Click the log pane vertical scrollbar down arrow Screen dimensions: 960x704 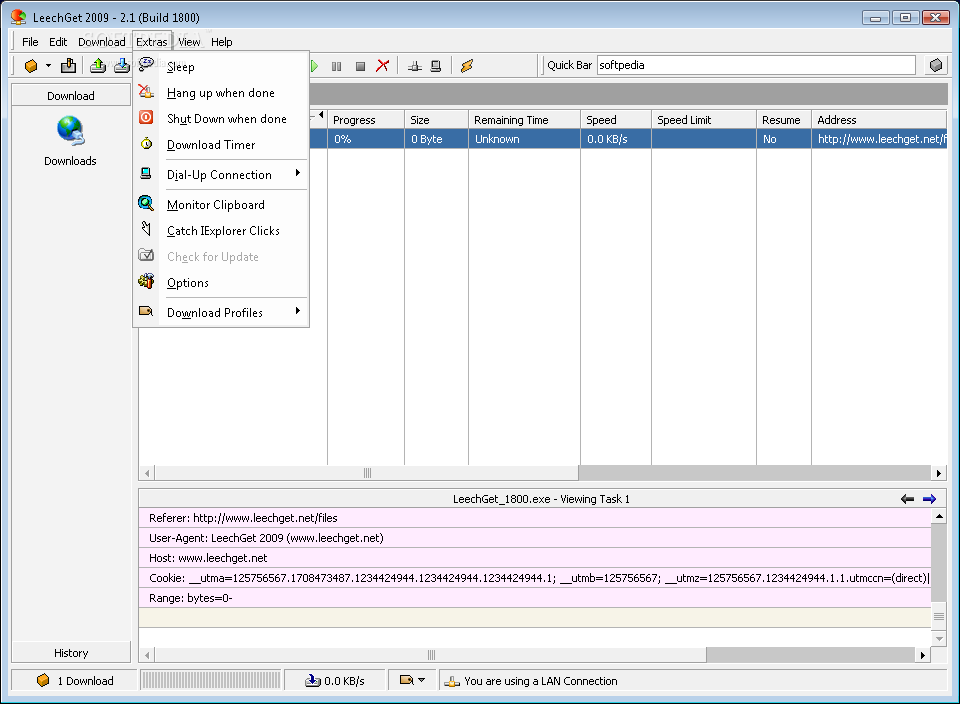click(939, 638)
